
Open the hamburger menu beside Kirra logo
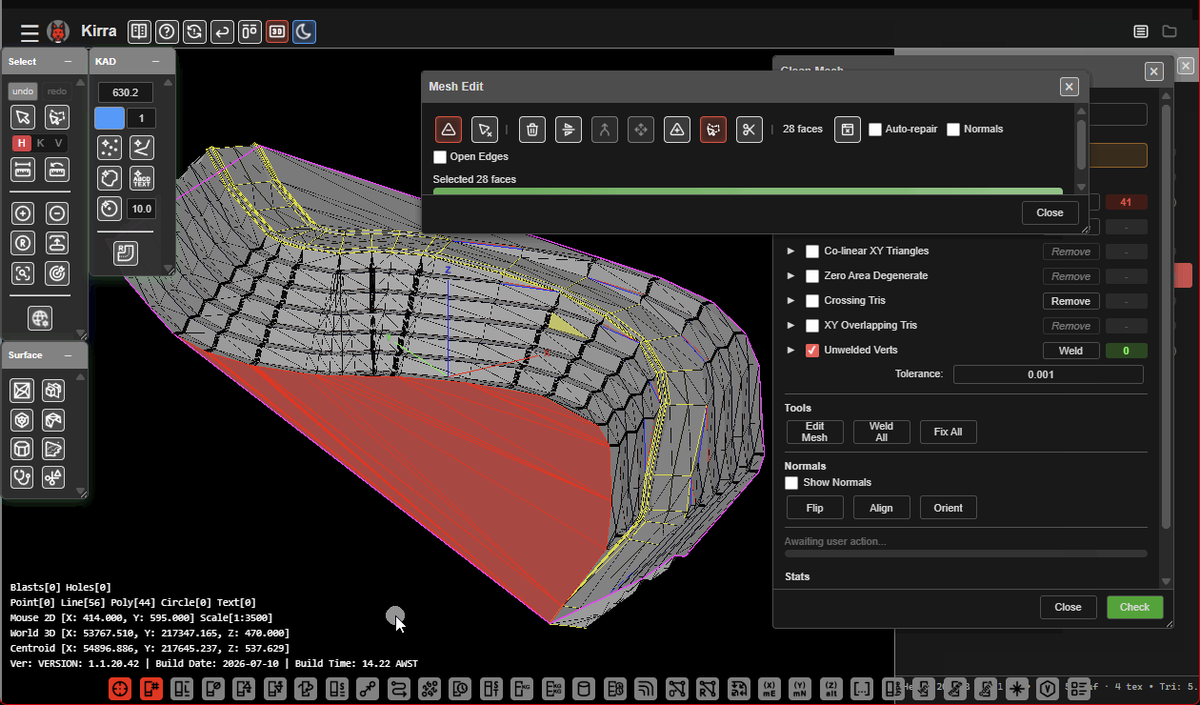point(30,32)
